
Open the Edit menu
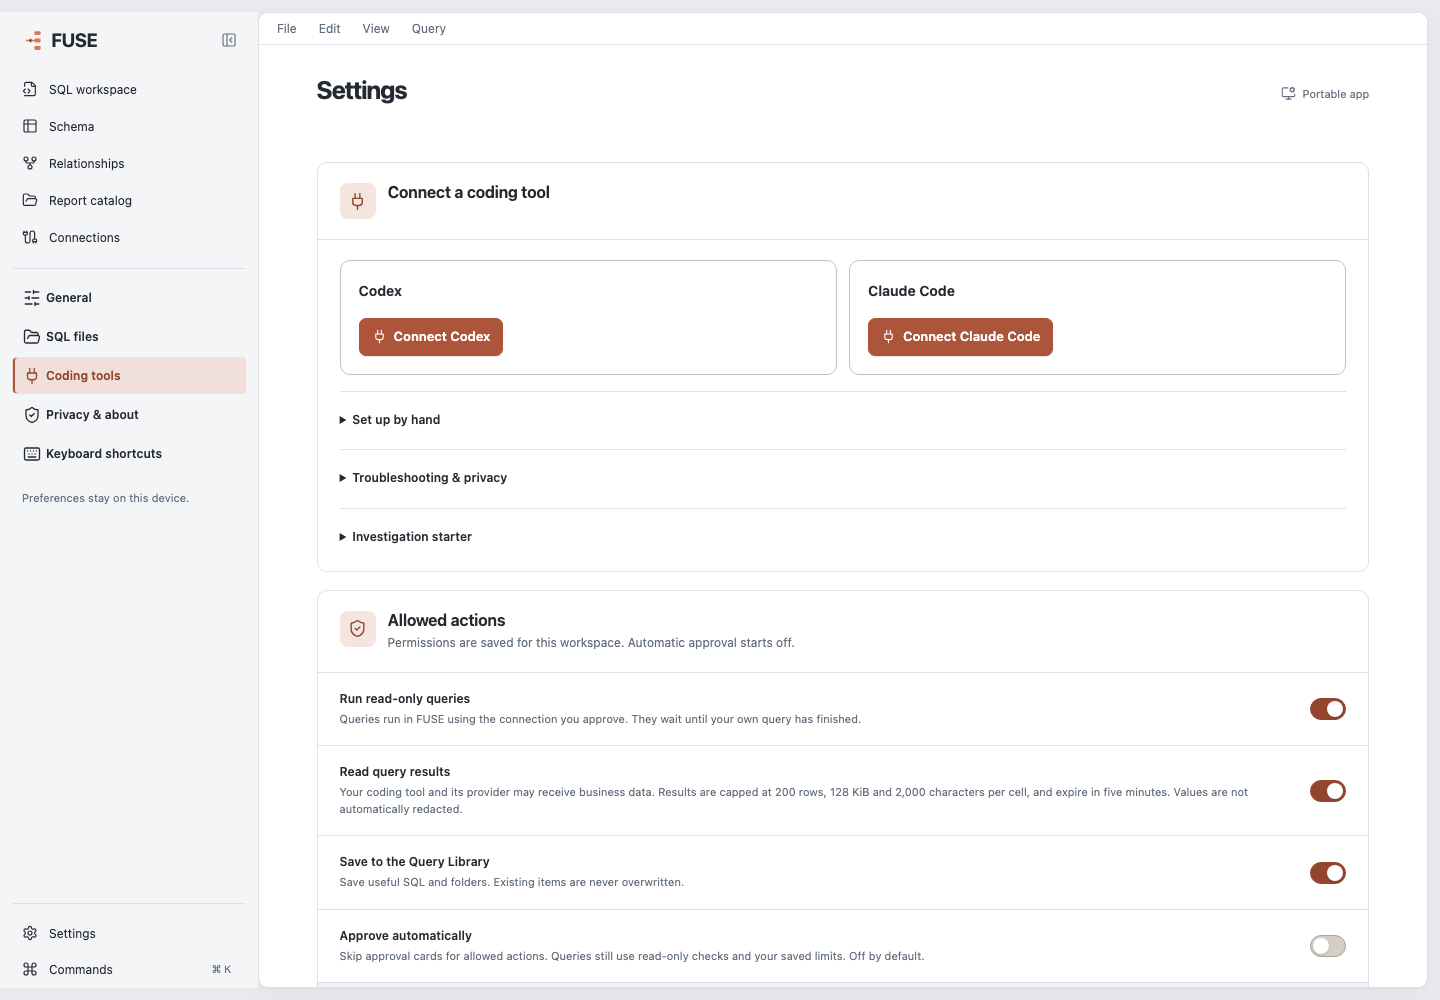click(x=330, y=29)
